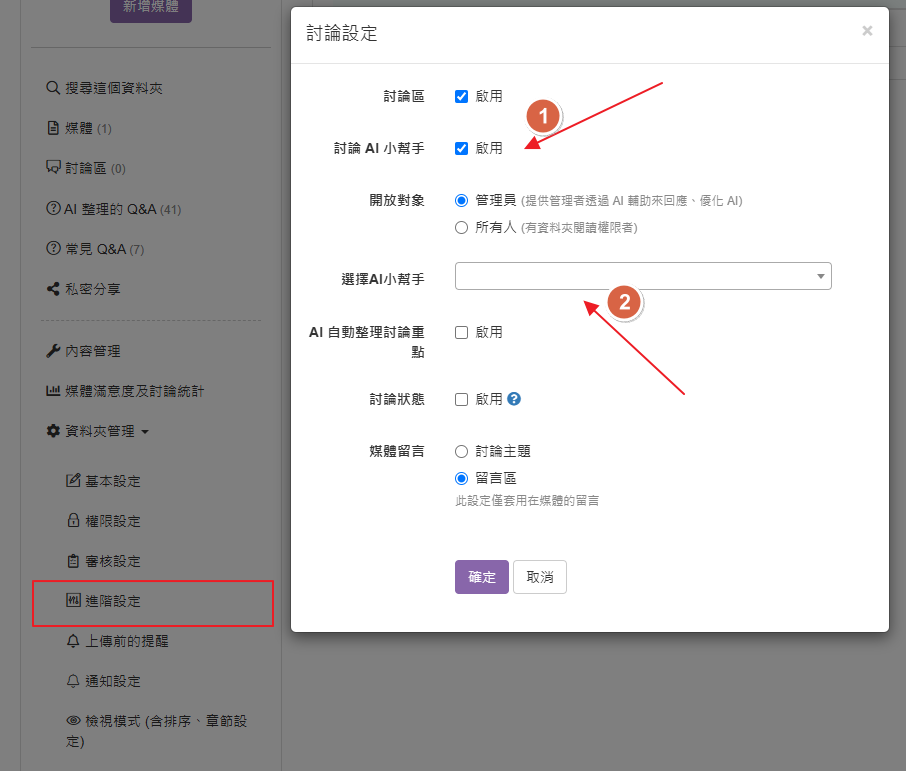Collapse the 資料夾管理 caret menu
The width and height of the screenshot is (906, 771).
[145, 432]
